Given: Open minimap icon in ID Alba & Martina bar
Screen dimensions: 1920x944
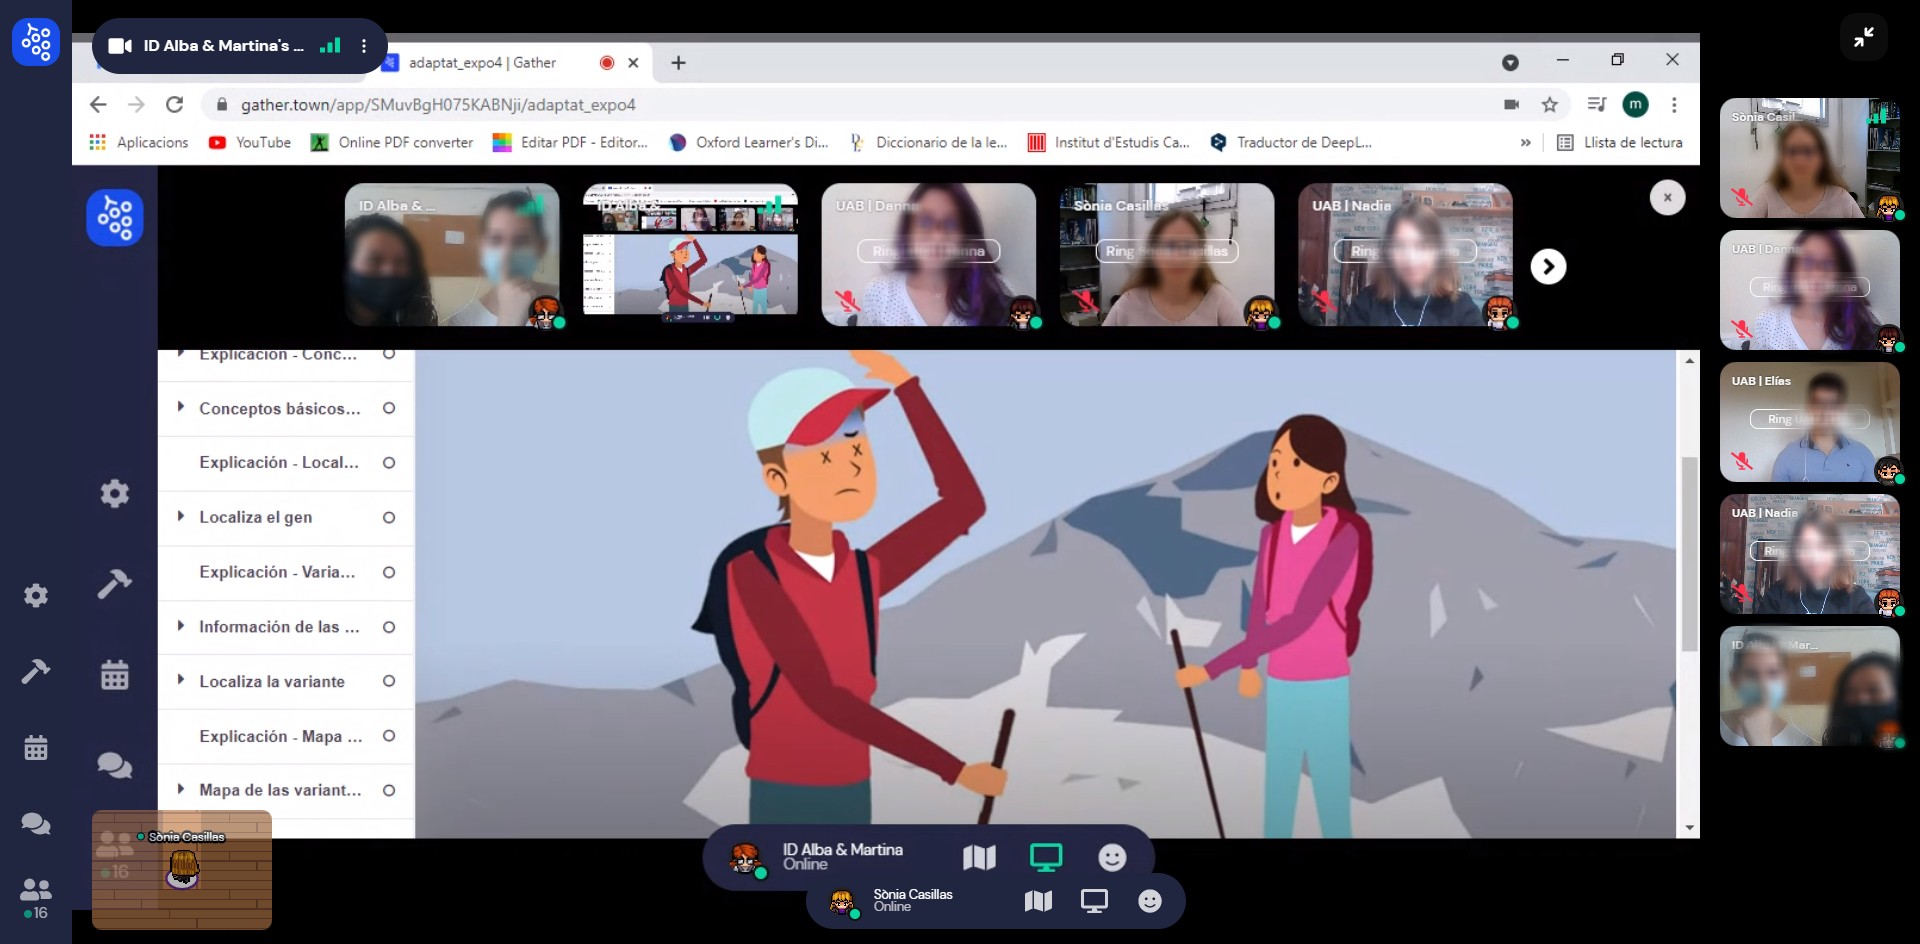Looking at the screenshot, I should [x=980, y=857].
